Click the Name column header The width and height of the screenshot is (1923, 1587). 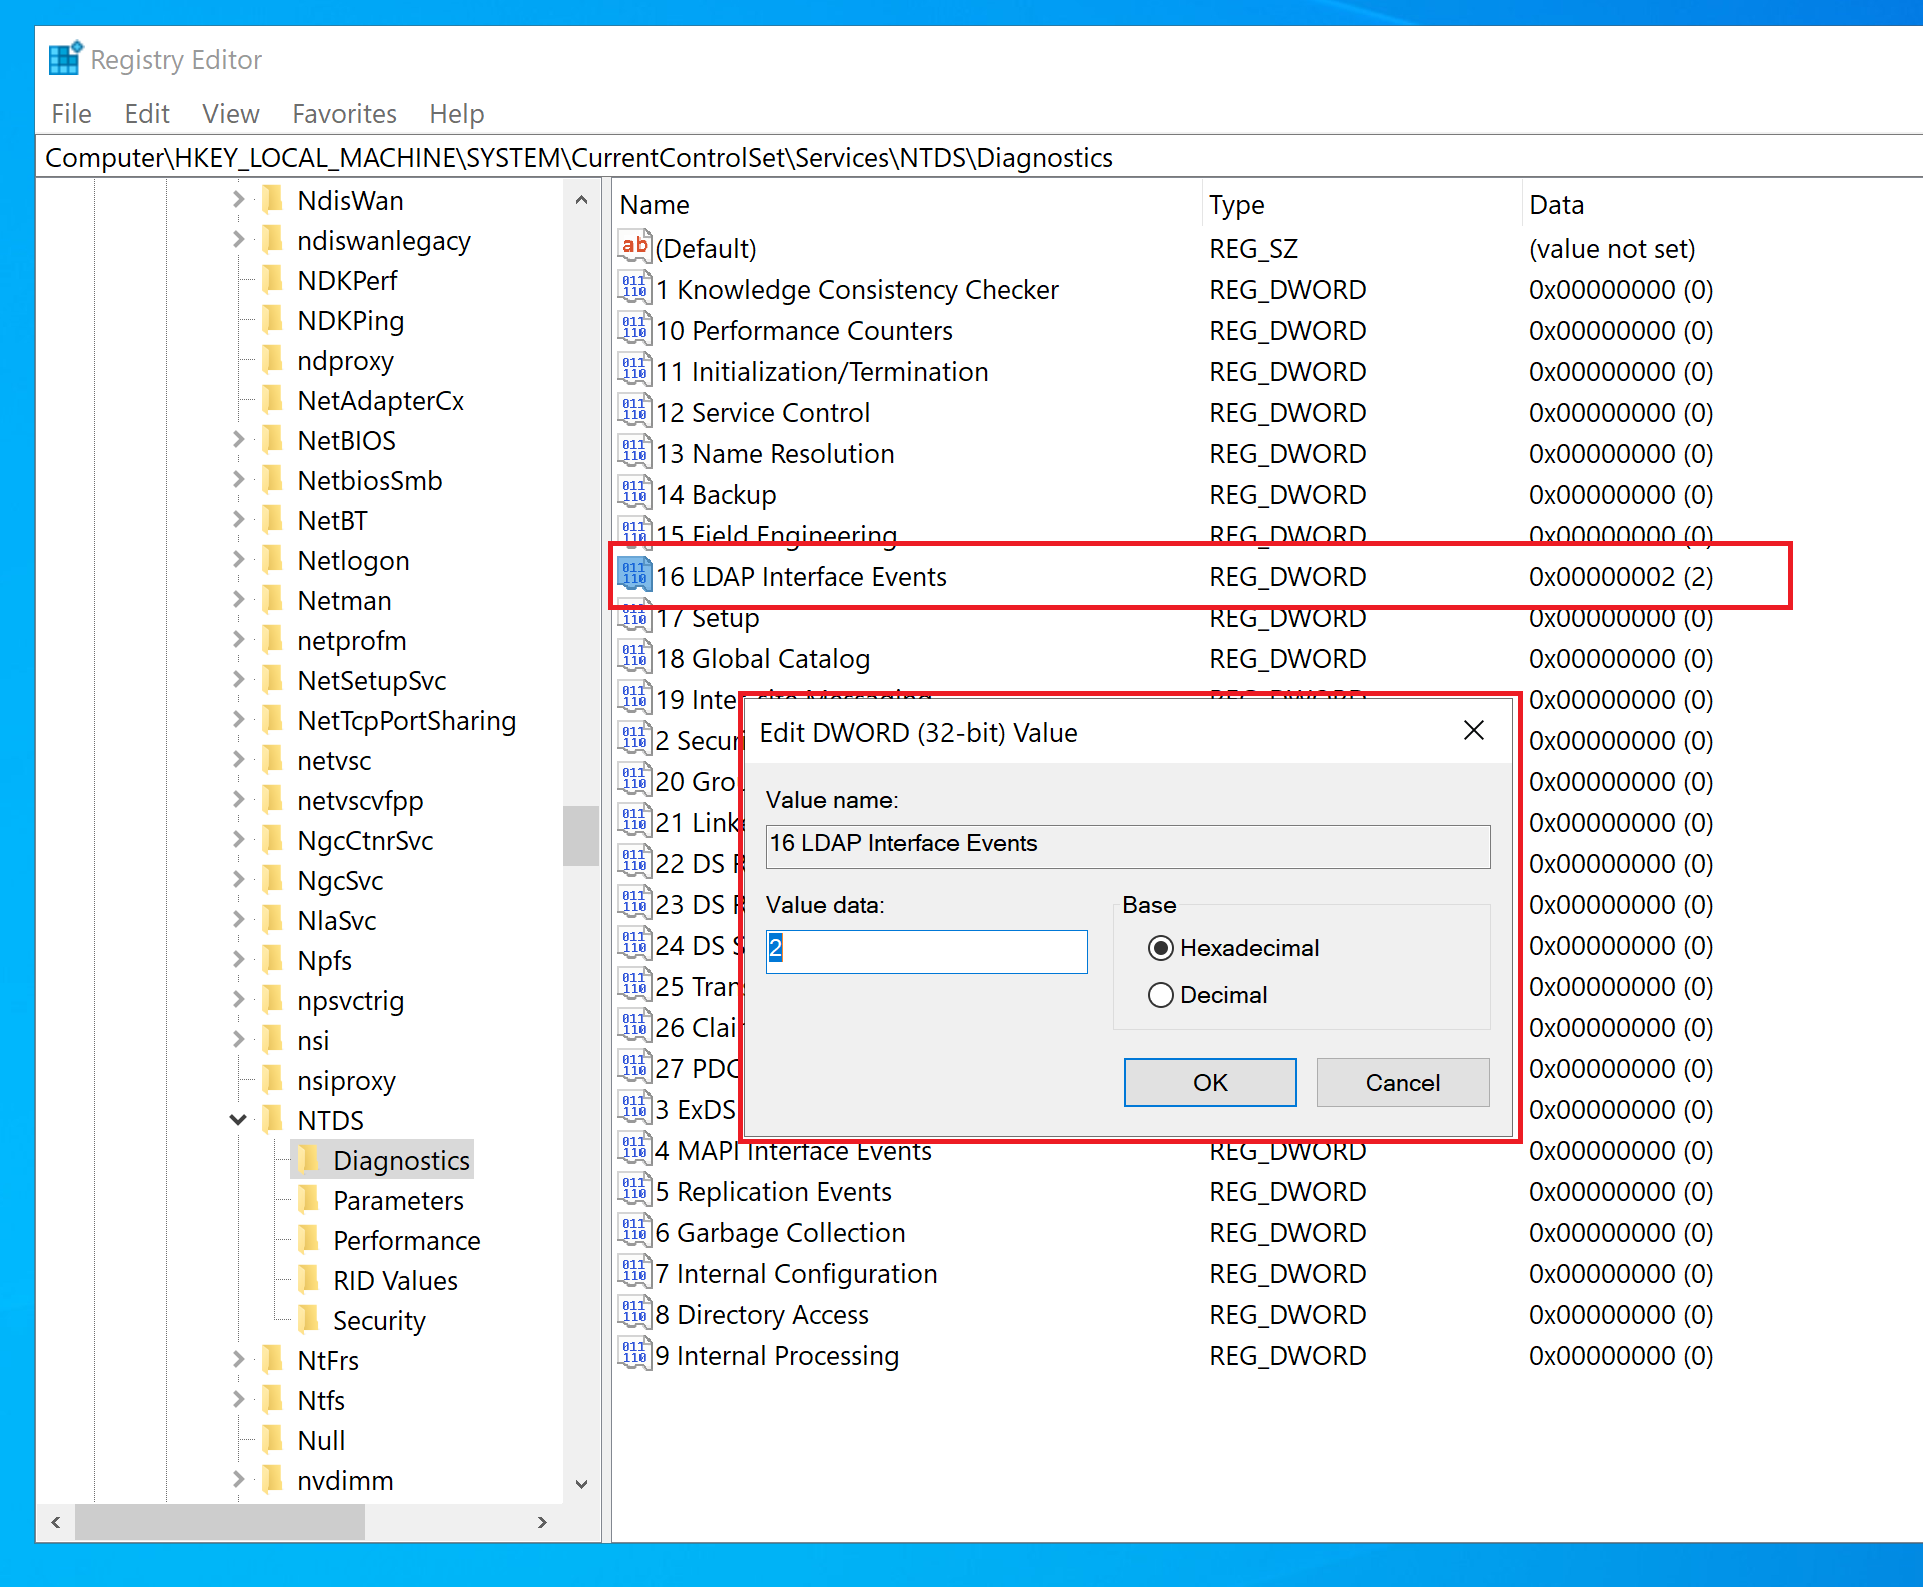click(x=906, y=205)
